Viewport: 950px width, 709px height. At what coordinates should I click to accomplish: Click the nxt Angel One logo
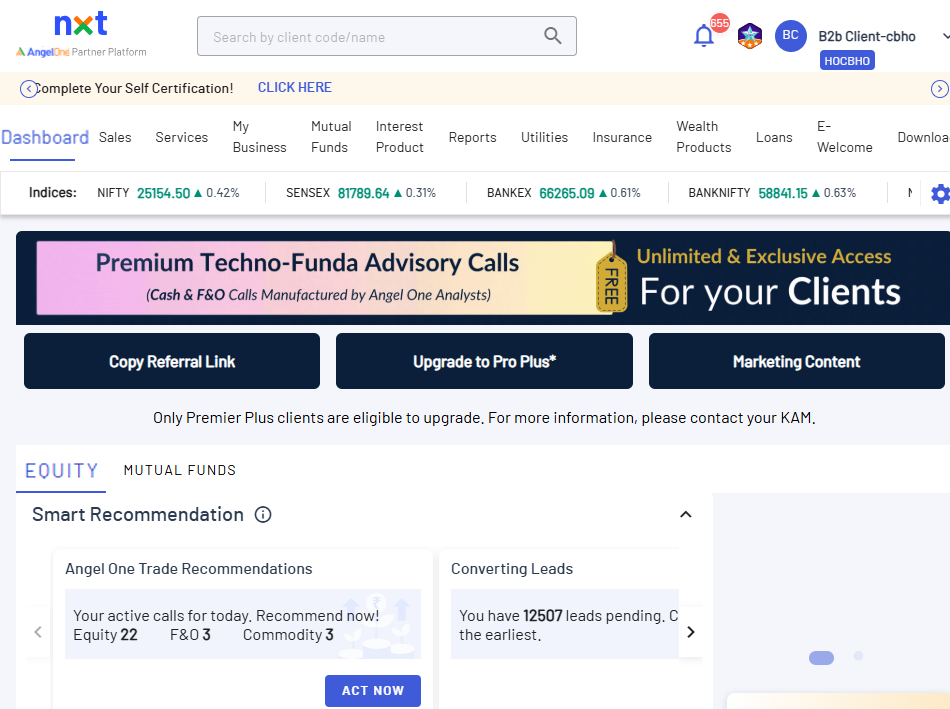[x=81, y=36]
